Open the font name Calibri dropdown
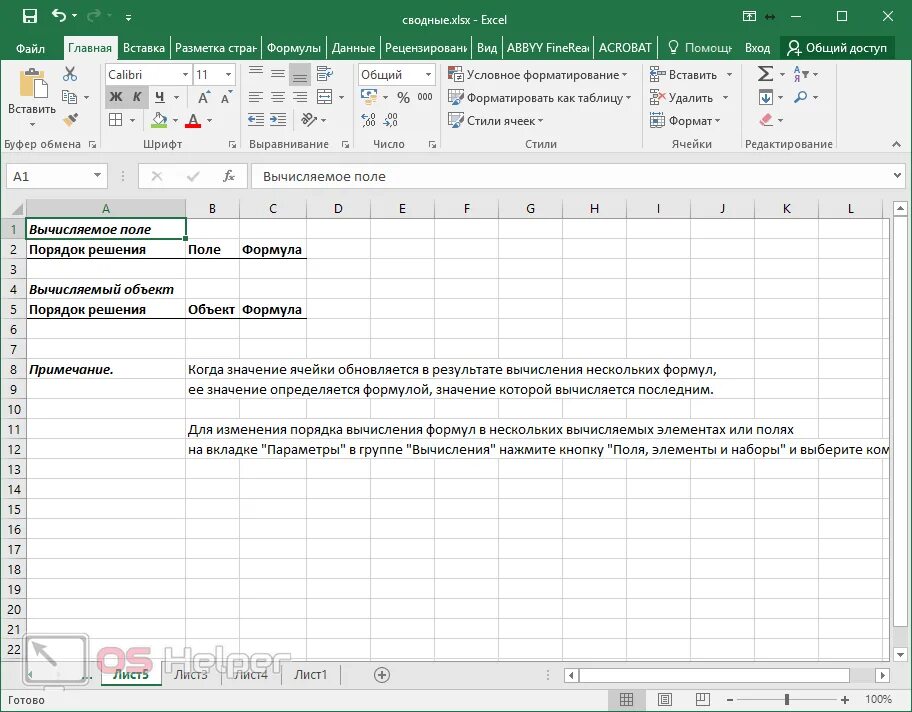 185,74
